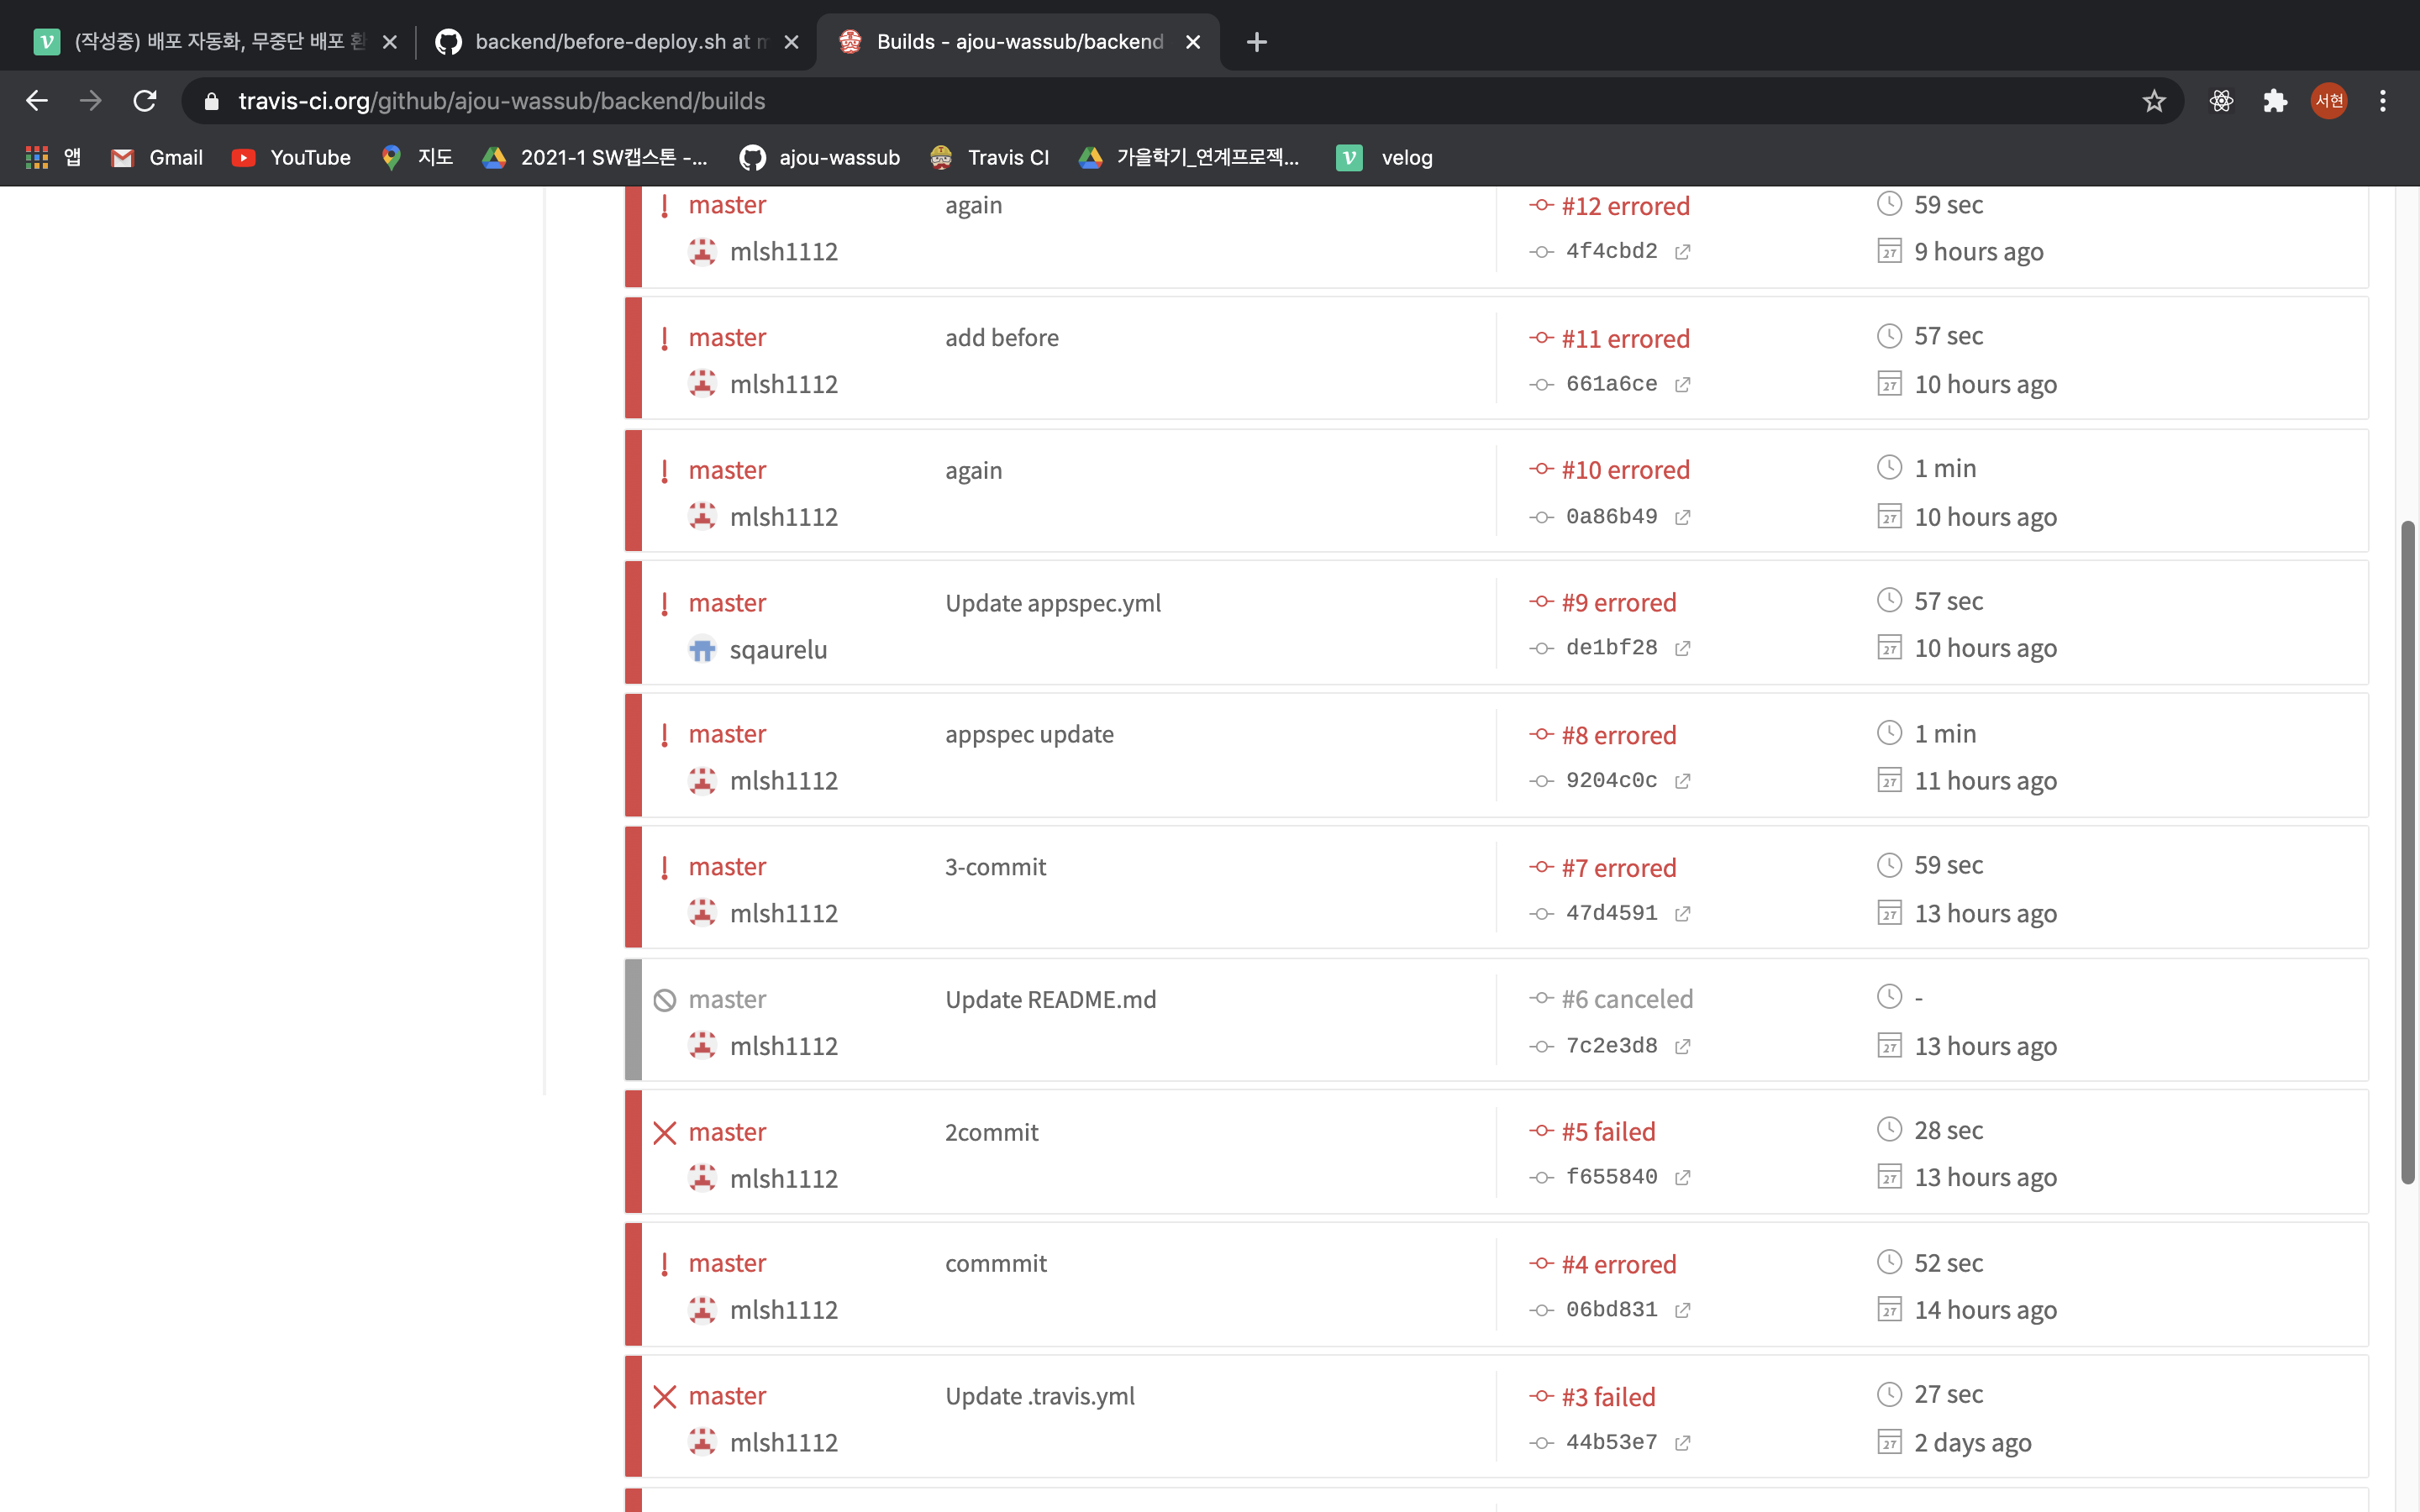Click the 'add before' commit message
The width and height of the screenshot is (2420, 1512).
point(1002,338)
